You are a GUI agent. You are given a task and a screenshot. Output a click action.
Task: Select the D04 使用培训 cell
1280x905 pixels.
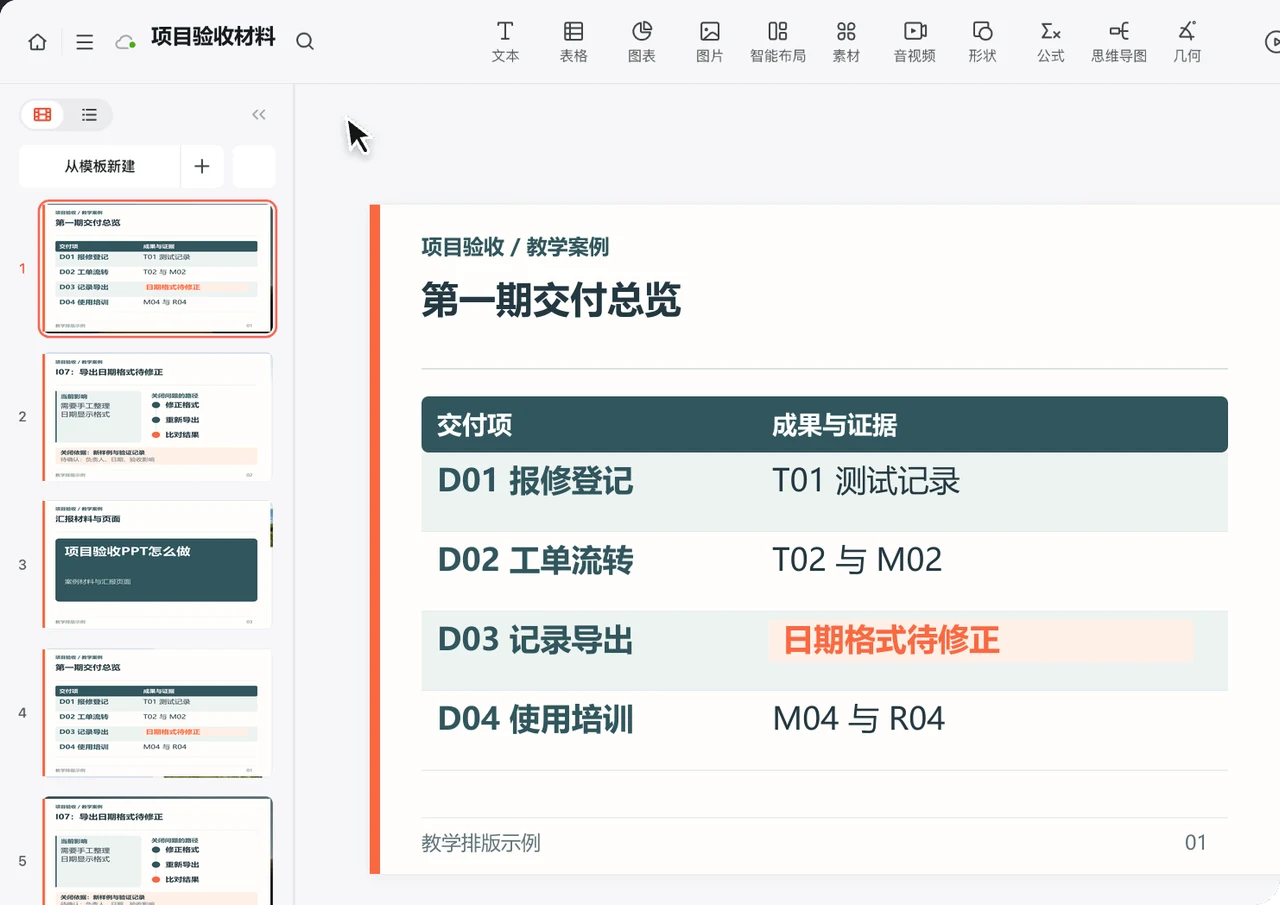[x=535, y=719]
